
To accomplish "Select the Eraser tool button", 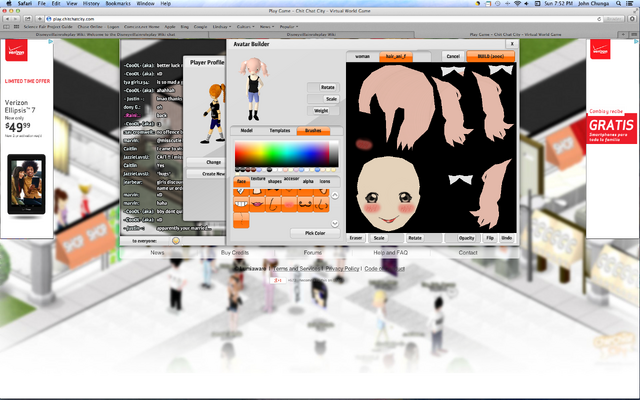I will (356, 238).
